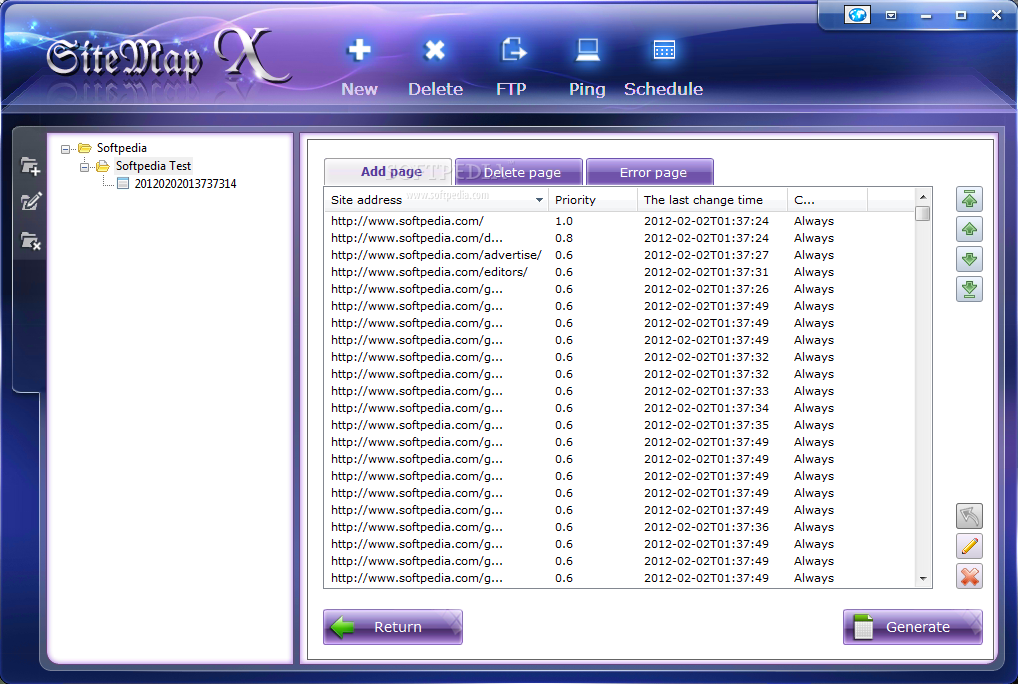This screenshot has height=684, width=1018.
Task: Collapse the Softpedia root tree node
Action: pos(65,149)
